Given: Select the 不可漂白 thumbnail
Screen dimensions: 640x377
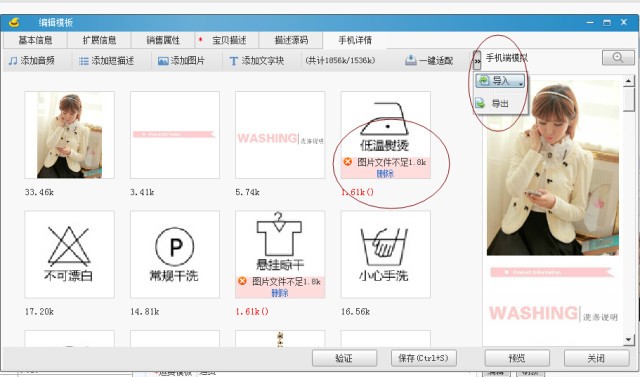Looking at the screenshot, I should (x=69, y=254).
